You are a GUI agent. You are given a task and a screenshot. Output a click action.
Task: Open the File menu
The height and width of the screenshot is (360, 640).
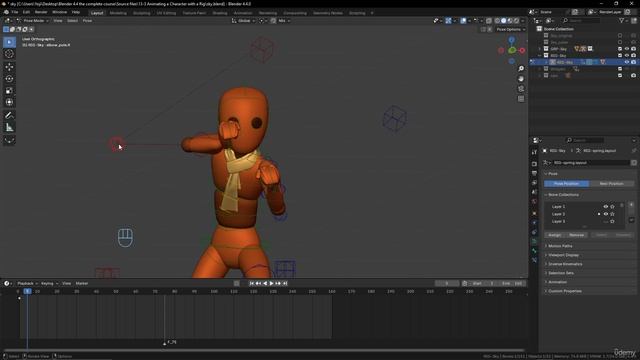(x=15, y=12)
